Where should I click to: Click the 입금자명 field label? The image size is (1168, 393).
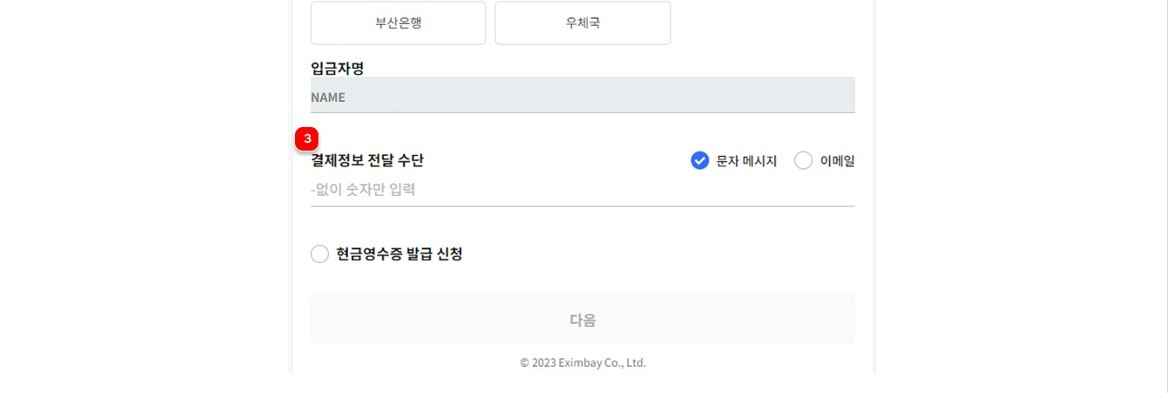coord(337,68)
